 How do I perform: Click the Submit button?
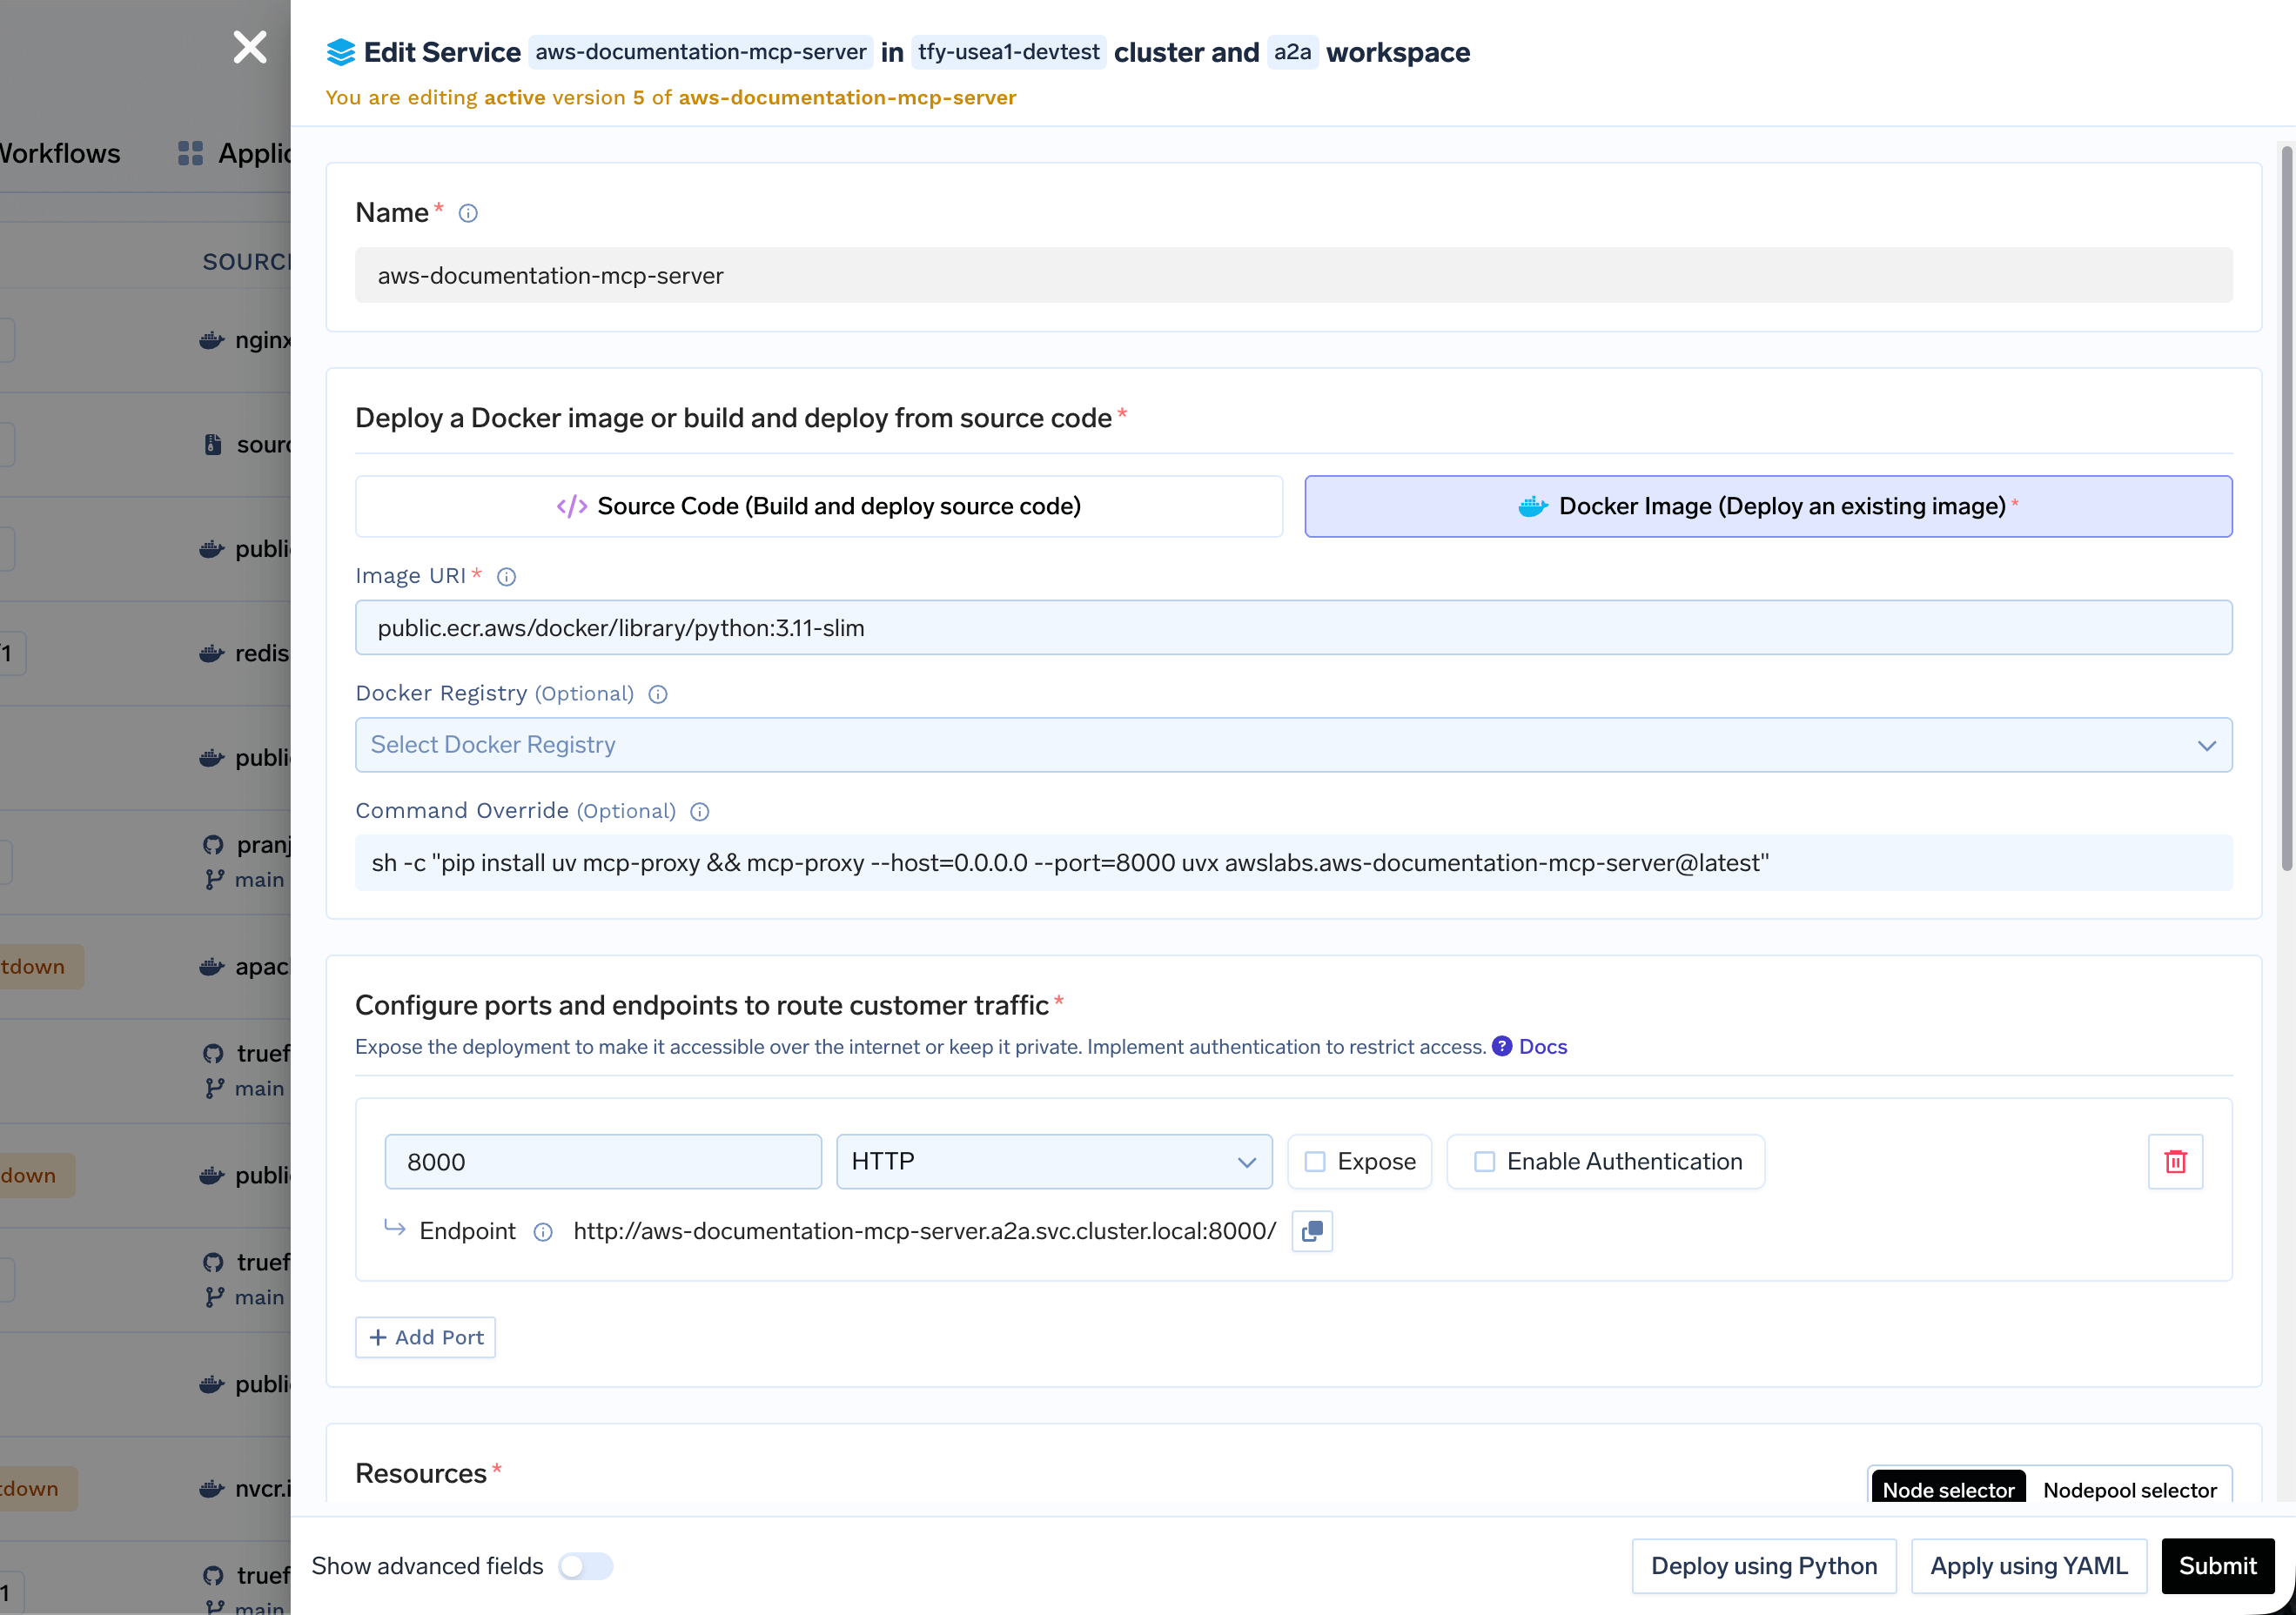pyautogui.click(x=2217, y=1565)
